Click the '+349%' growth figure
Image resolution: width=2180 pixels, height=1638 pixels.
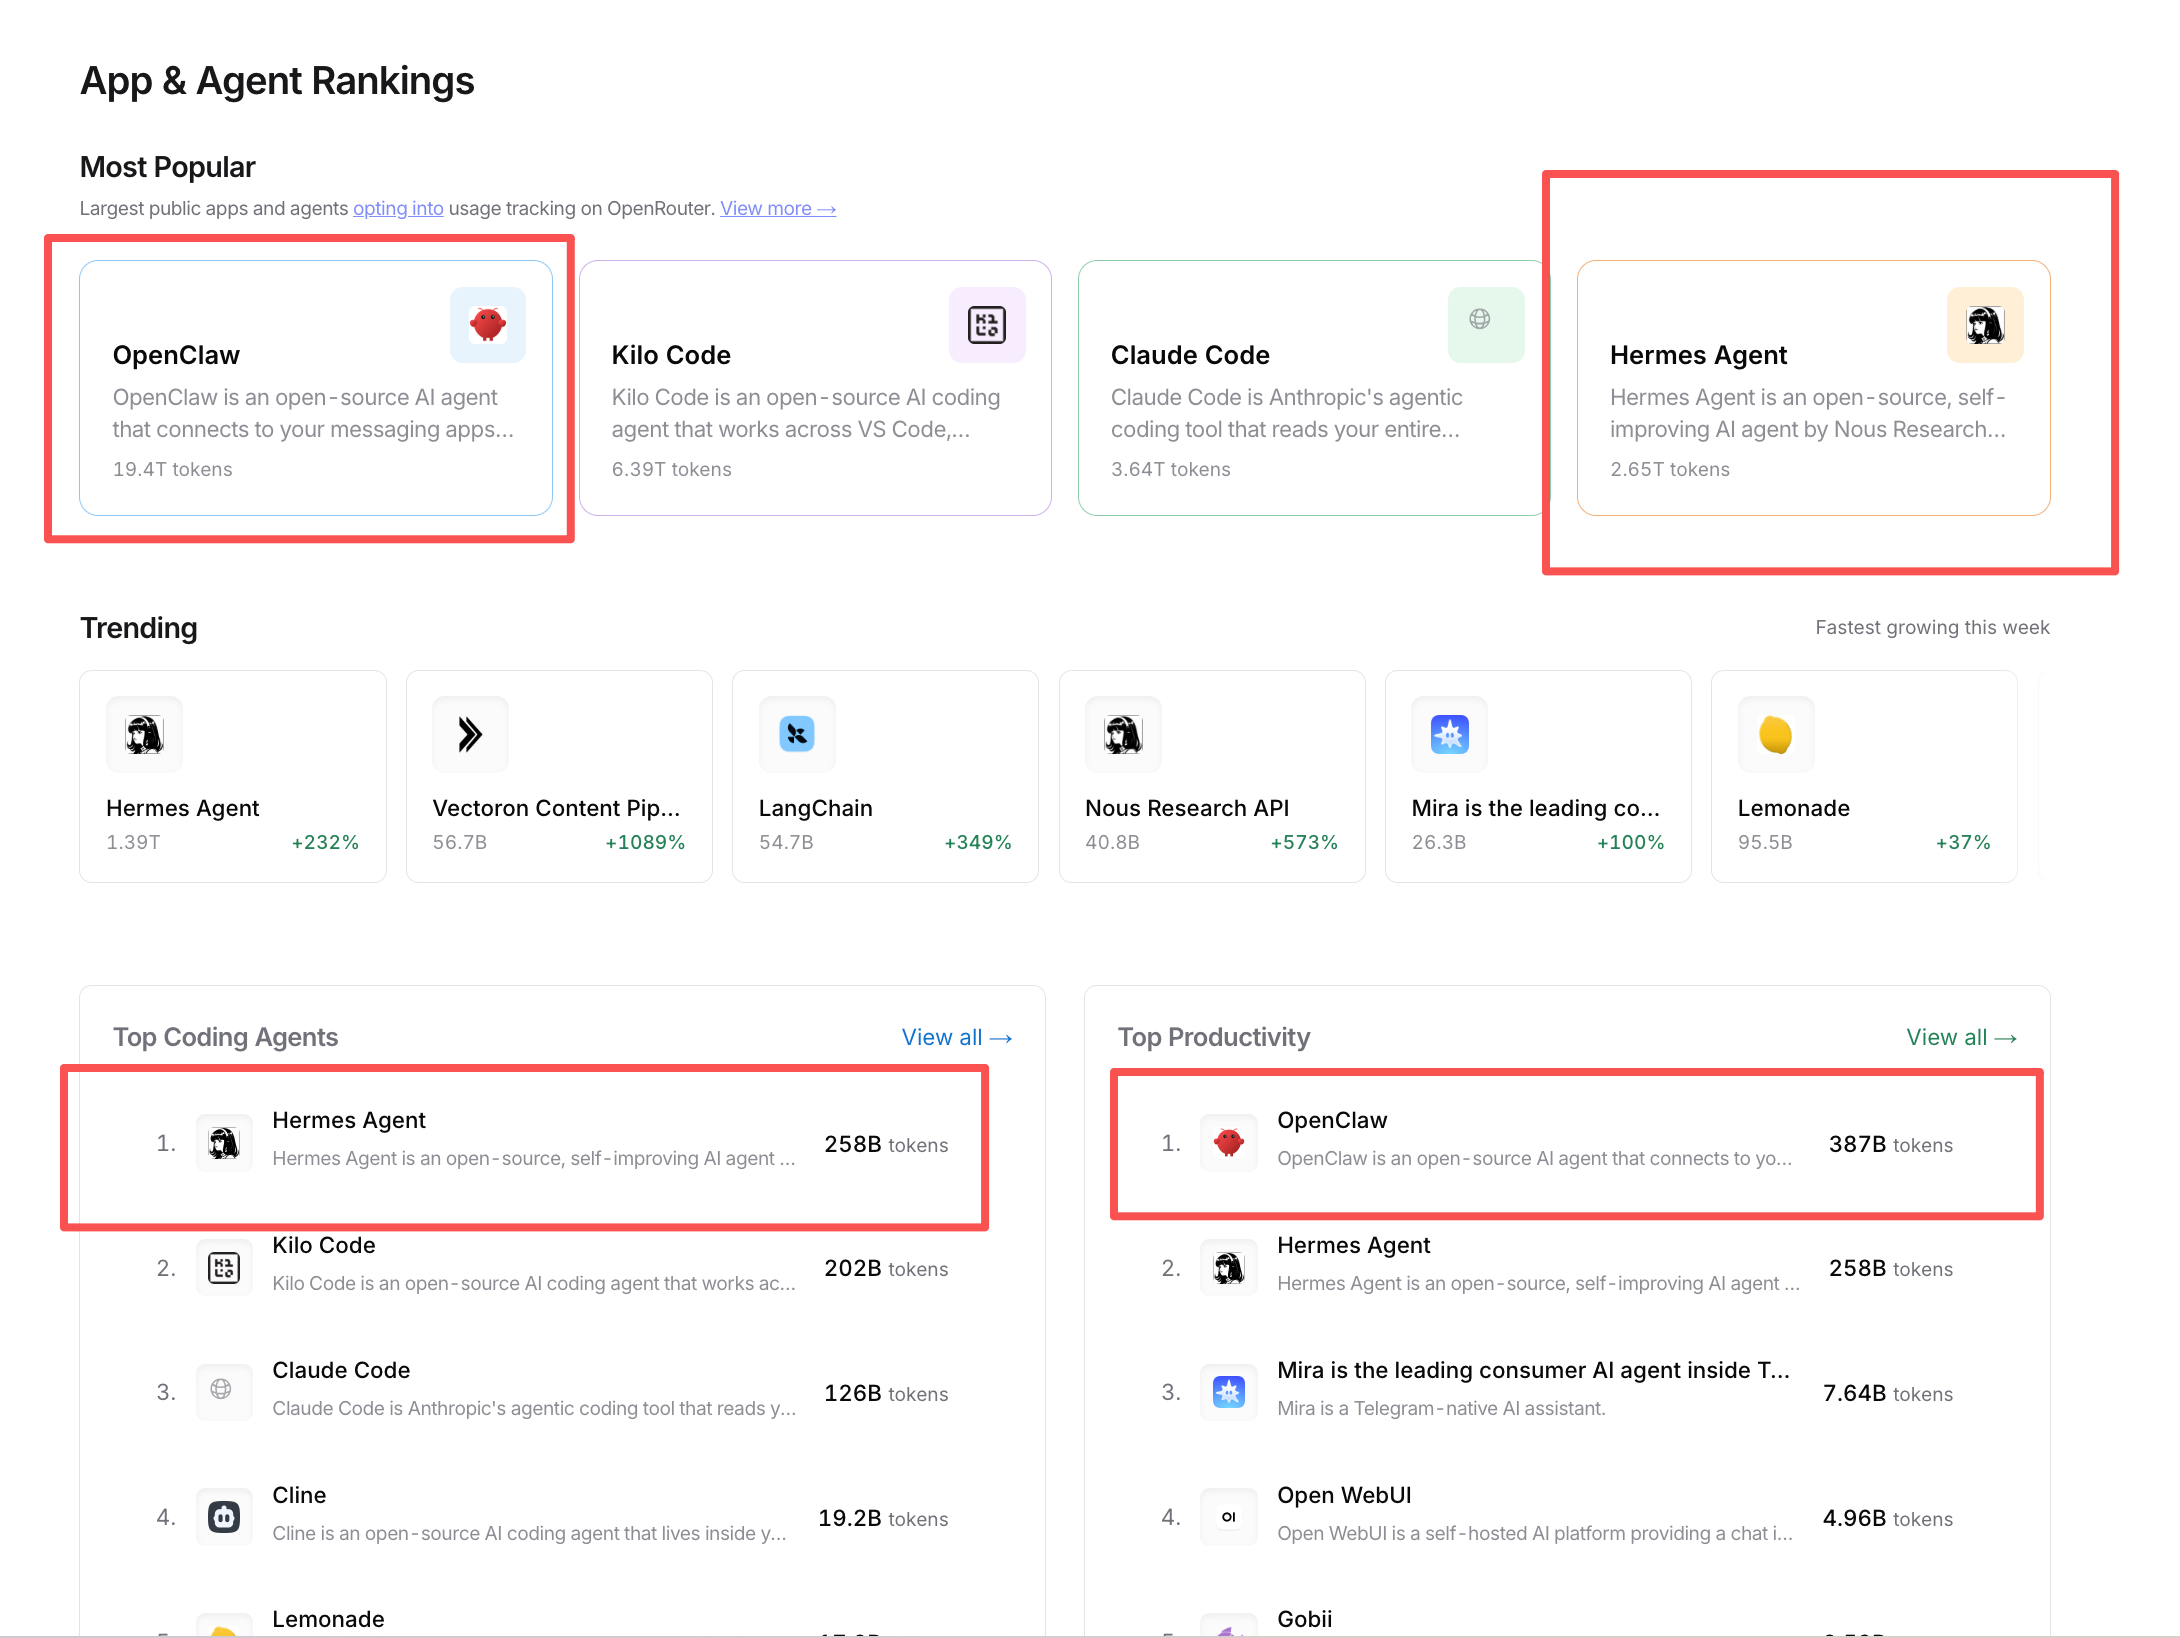coord(977,842)
